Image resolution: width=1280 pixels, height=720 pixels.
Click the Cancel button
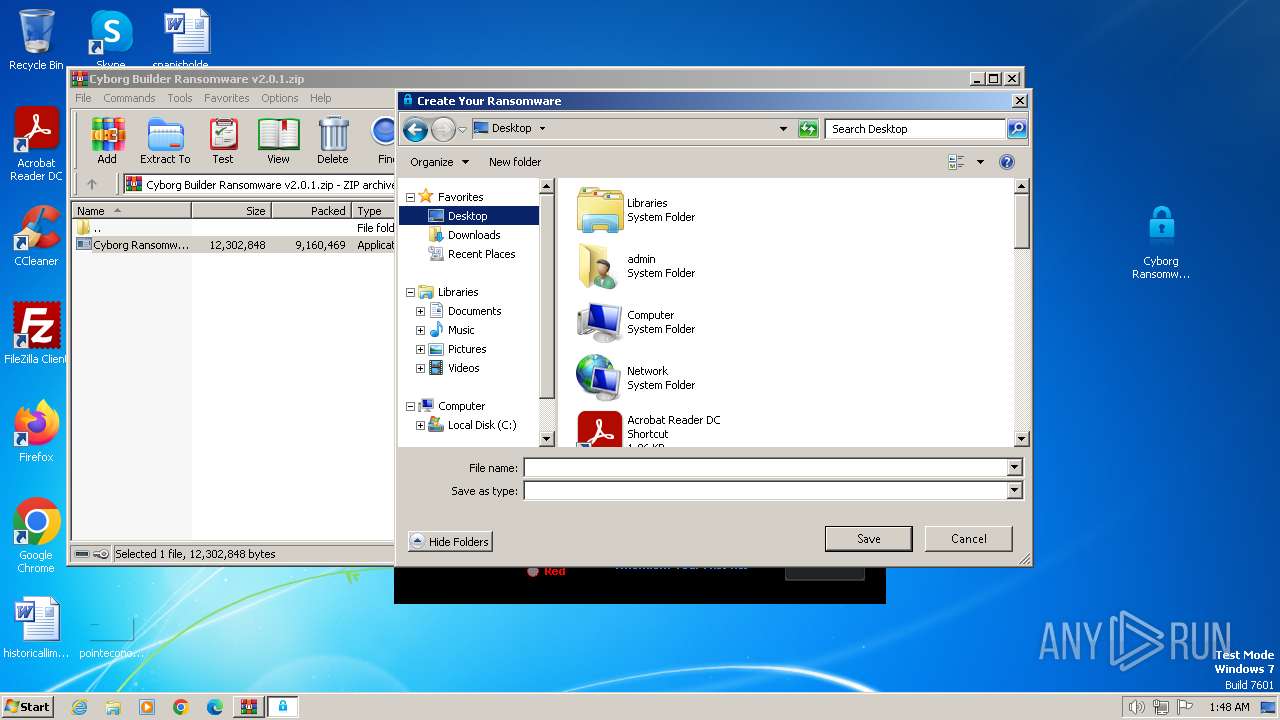point(968,538)
